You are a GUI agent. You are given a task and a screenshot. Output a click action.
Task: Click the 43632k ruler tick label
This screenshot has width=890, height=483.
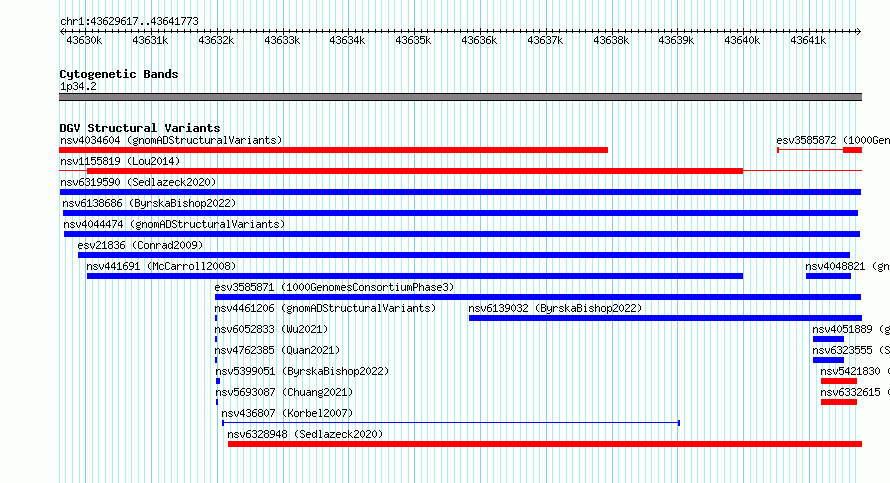click(x=216, y=40)
